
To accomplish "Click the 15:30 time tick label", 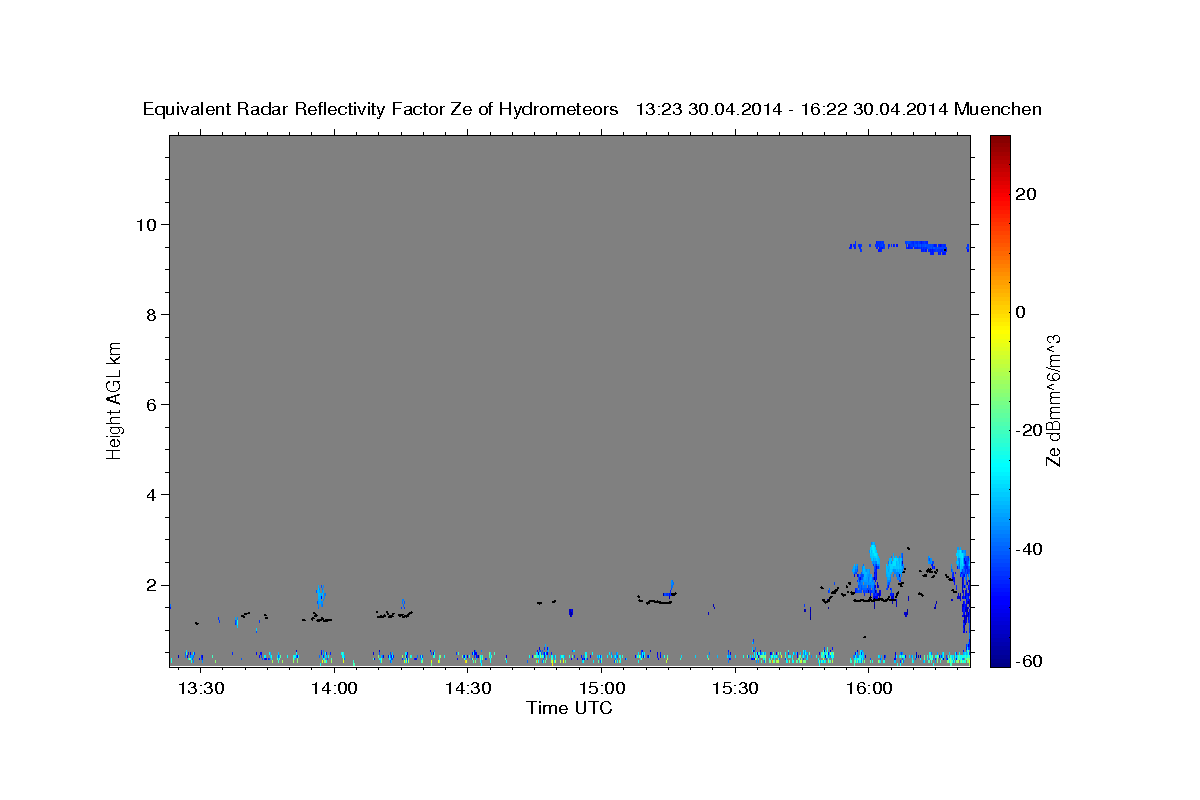I will [736, 689].
